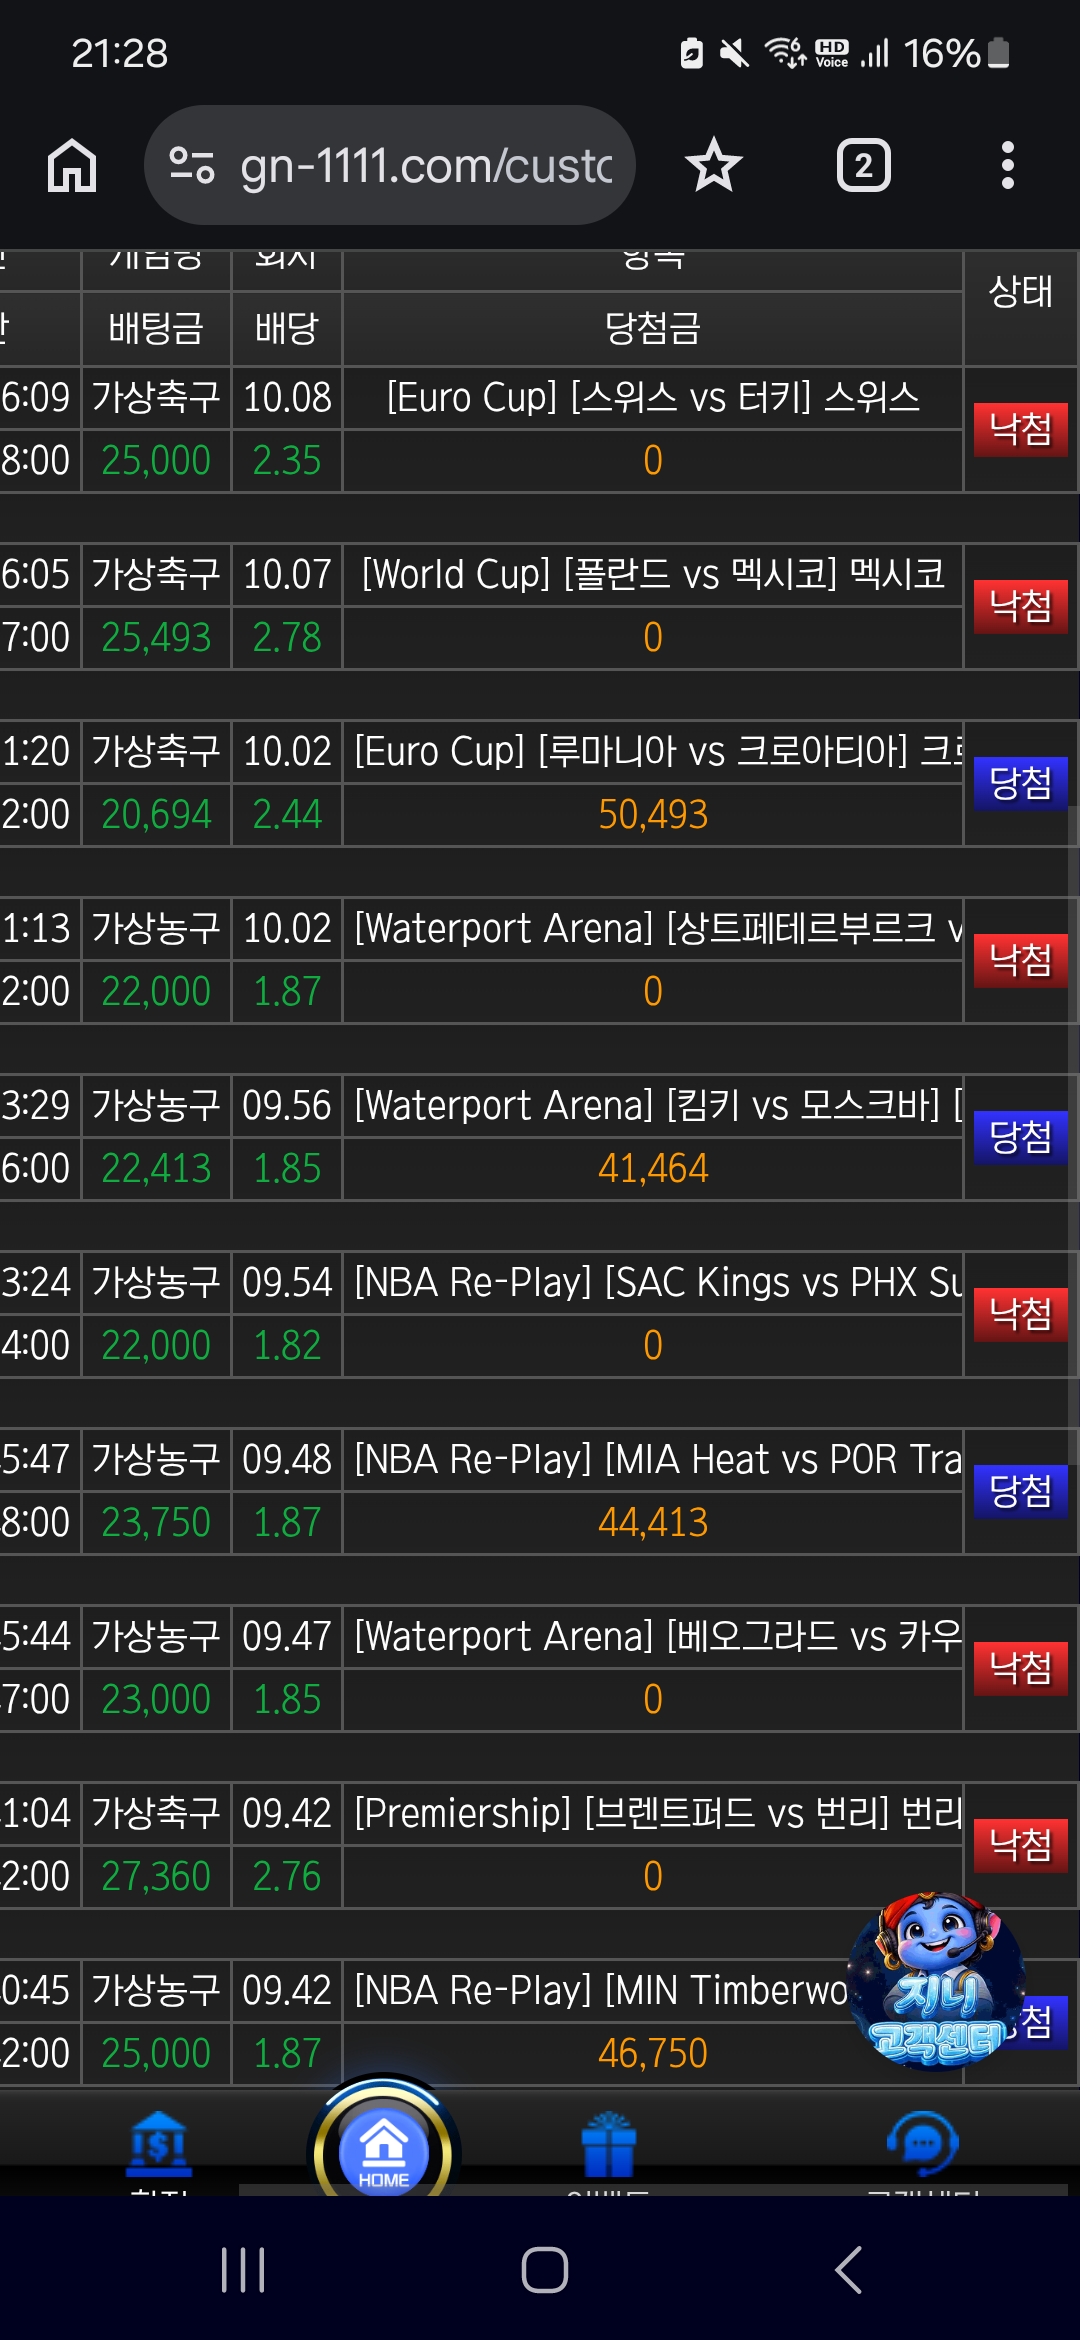
Task: Click the gn-1111.com address bar
Action: 425,165
